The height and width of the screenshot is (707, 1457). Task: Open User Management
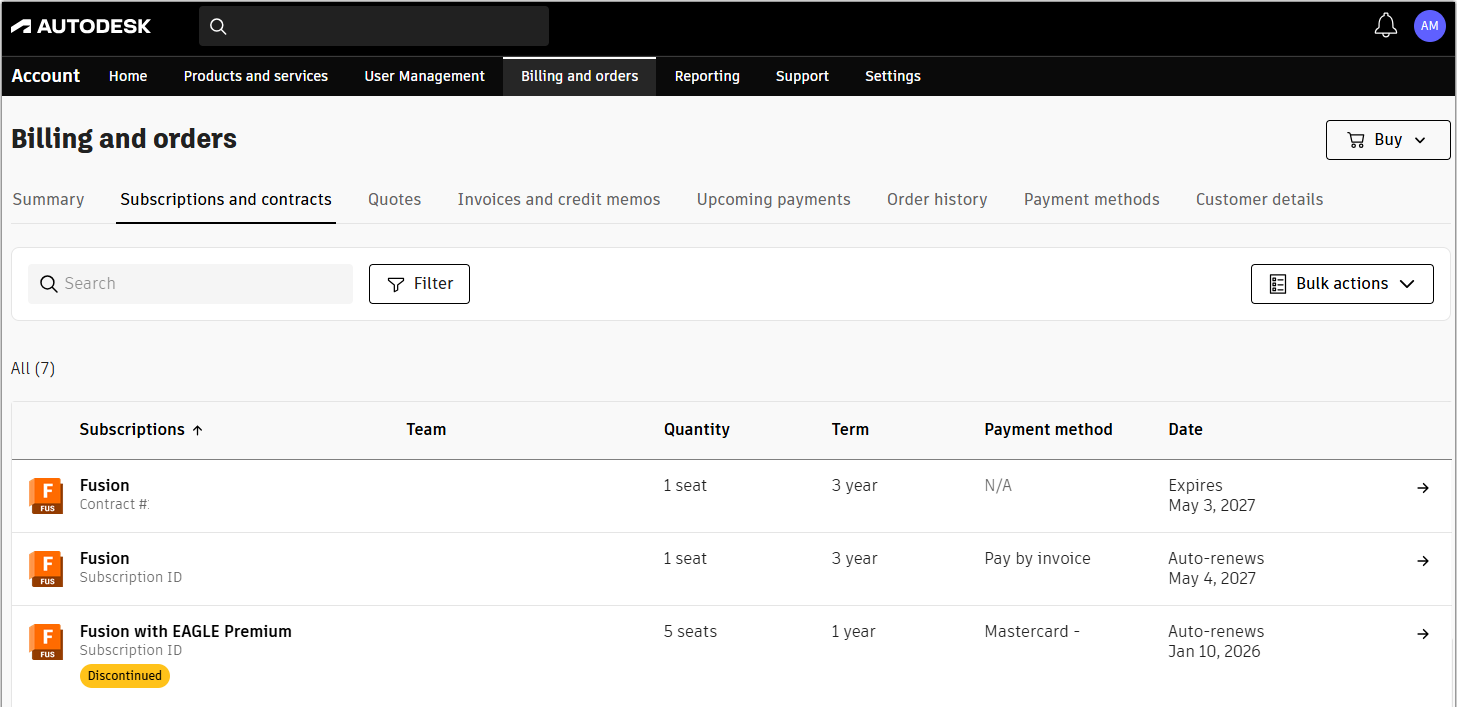coord(424,76)
